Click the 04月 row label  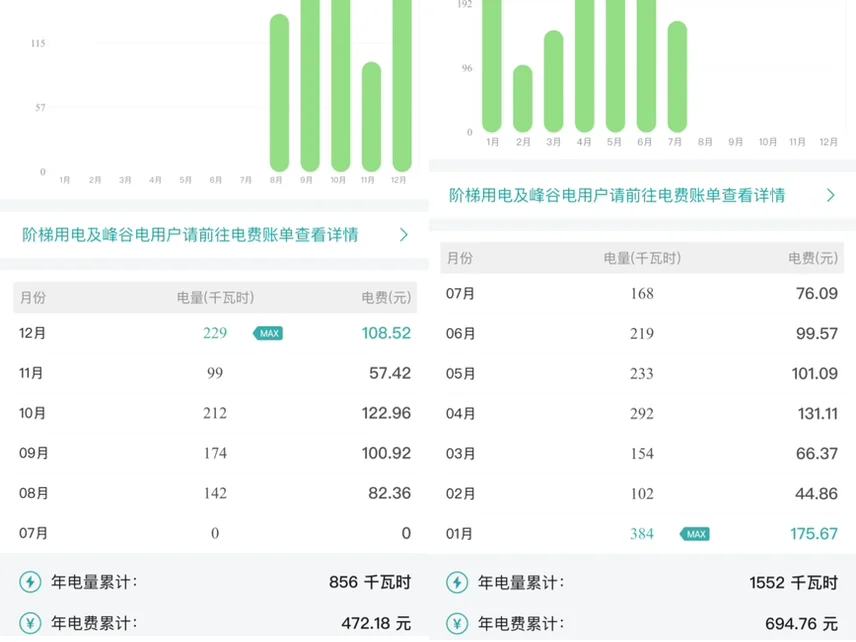pyautogui.click(x=460, y=414)
